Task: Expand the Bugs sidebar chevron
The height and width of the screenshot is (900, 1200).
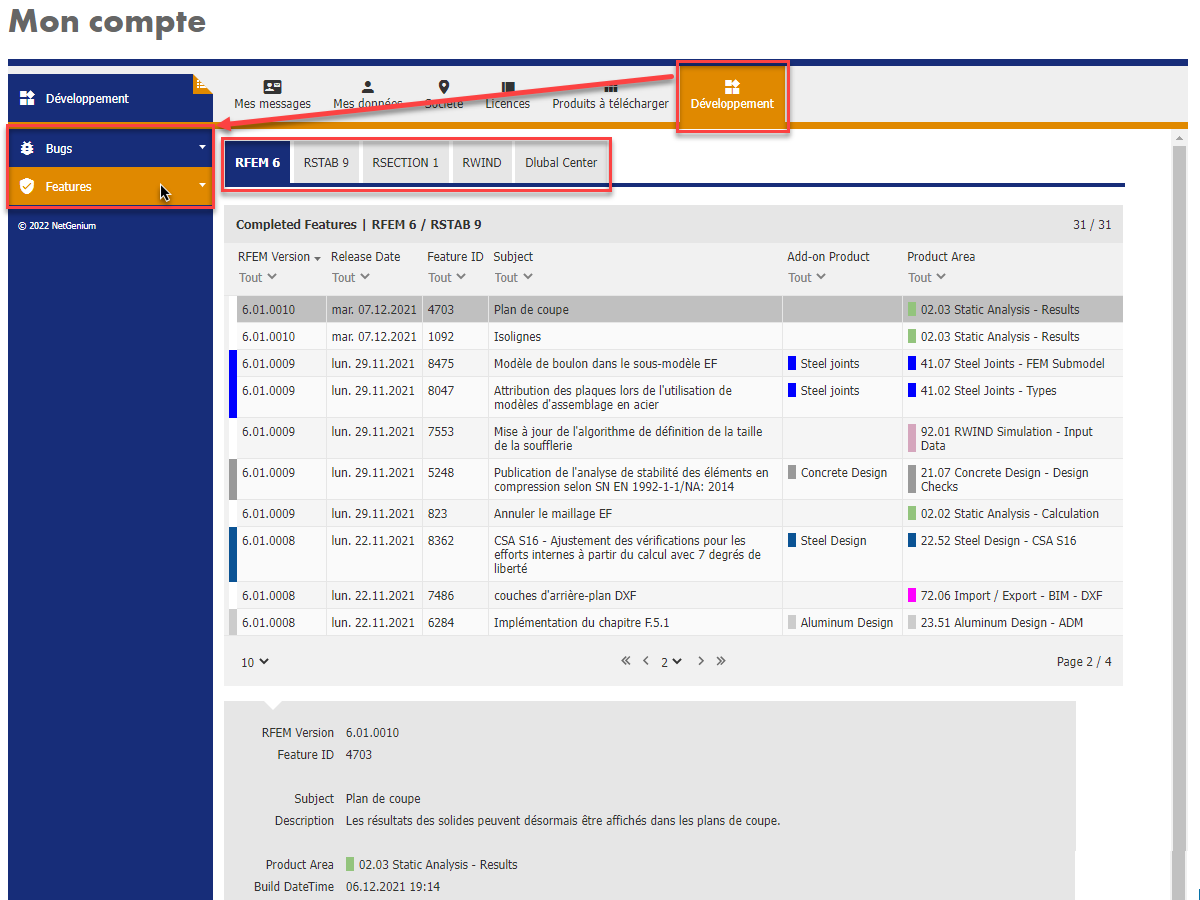Action: (x=202, y=147)
